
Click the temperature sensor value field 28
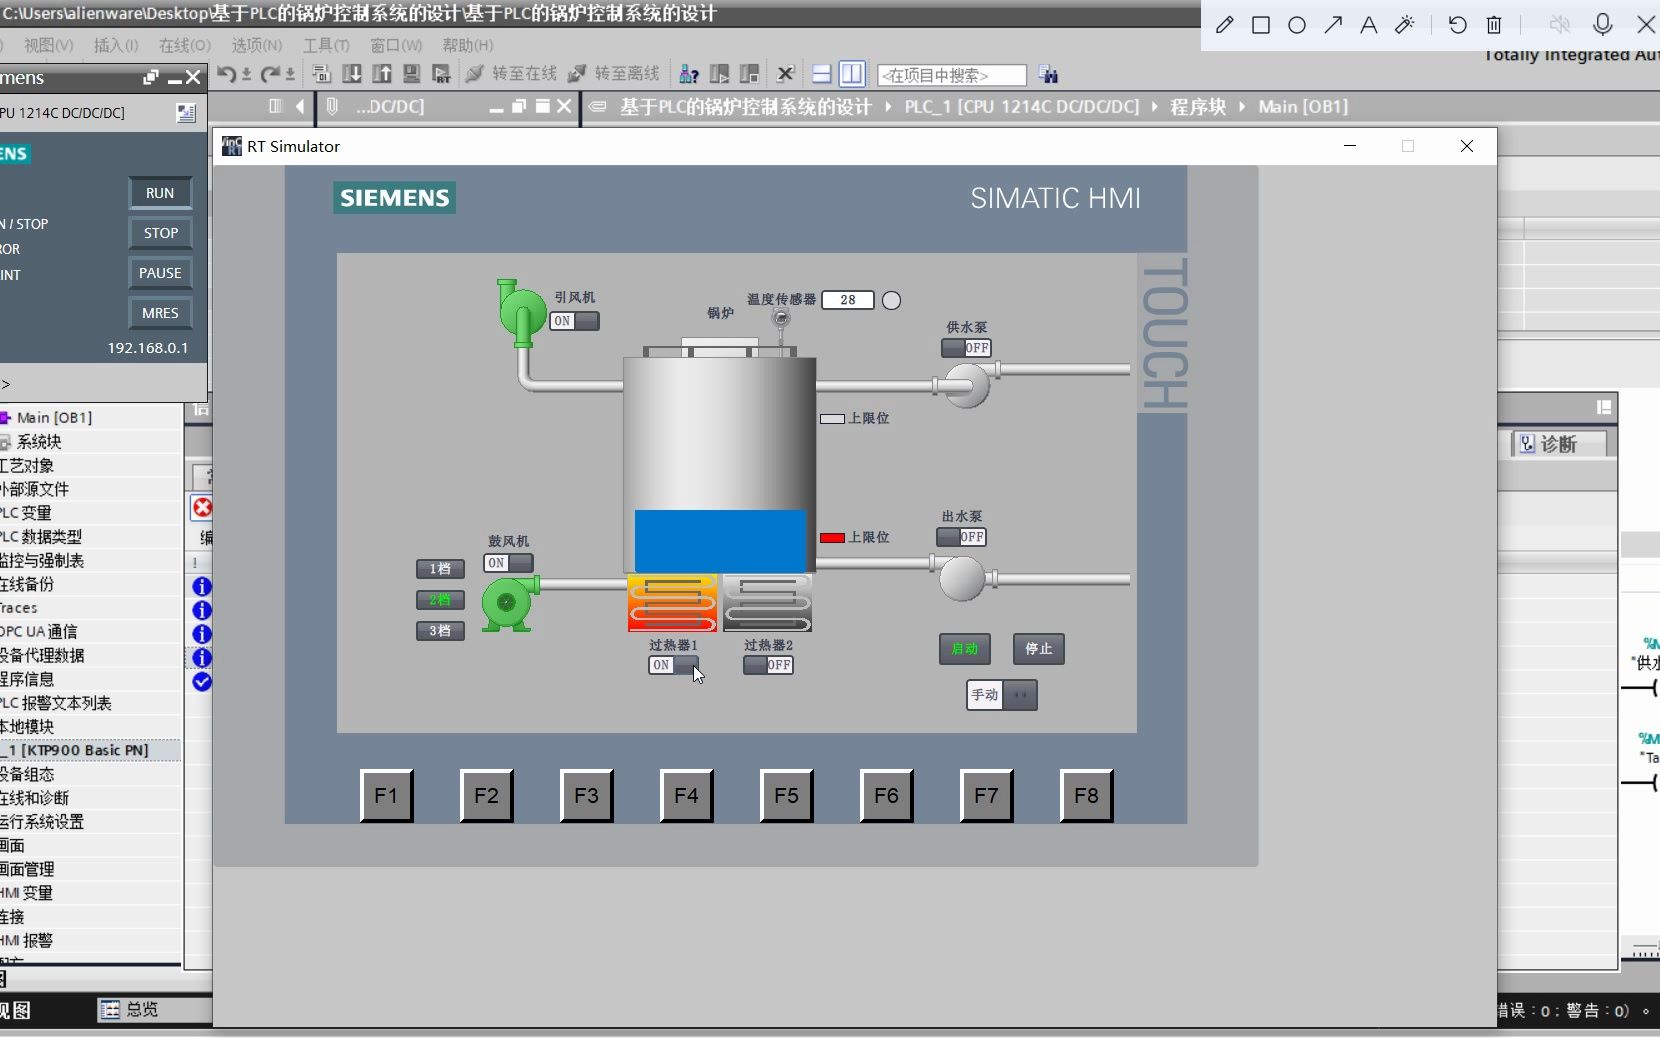[x=848, y=300]
